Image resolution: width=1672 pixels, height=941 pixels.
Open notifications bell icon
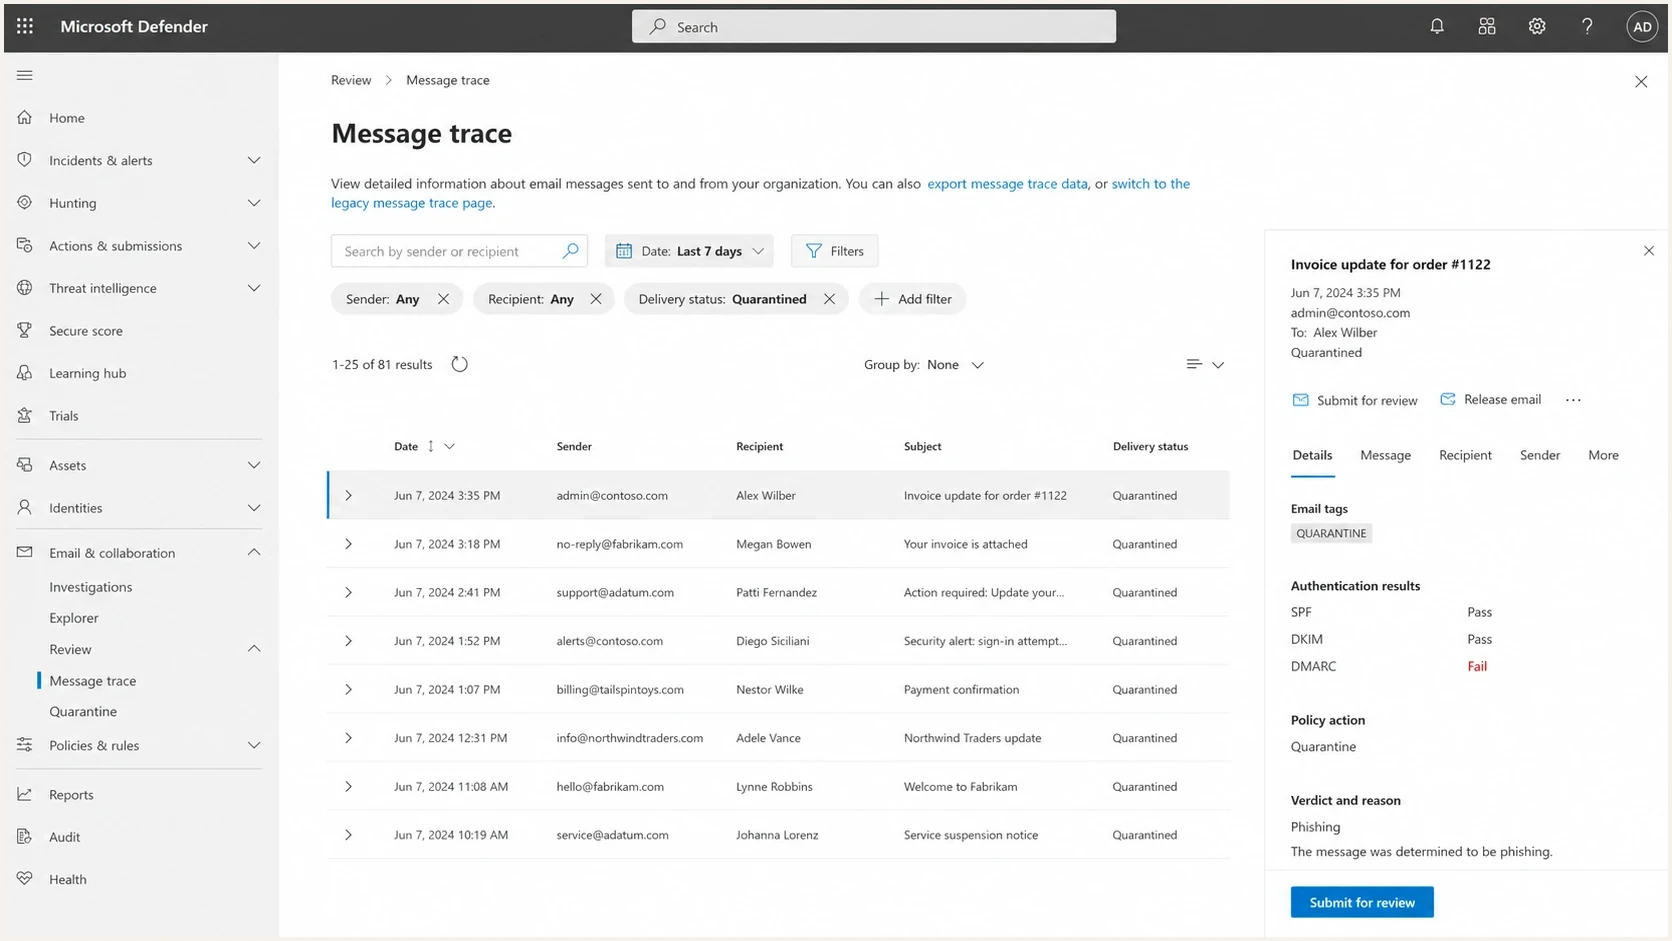click(1437, 27)
